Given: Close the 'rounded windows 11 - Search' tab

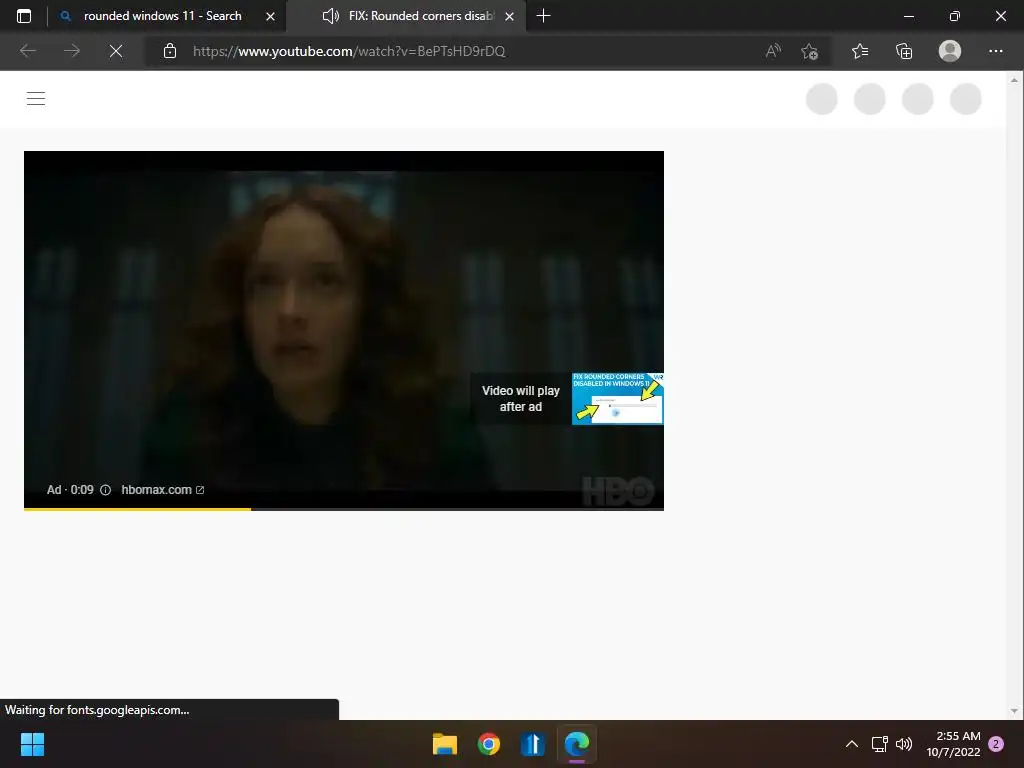Looking at the screenshot, I should pos(270,16).
